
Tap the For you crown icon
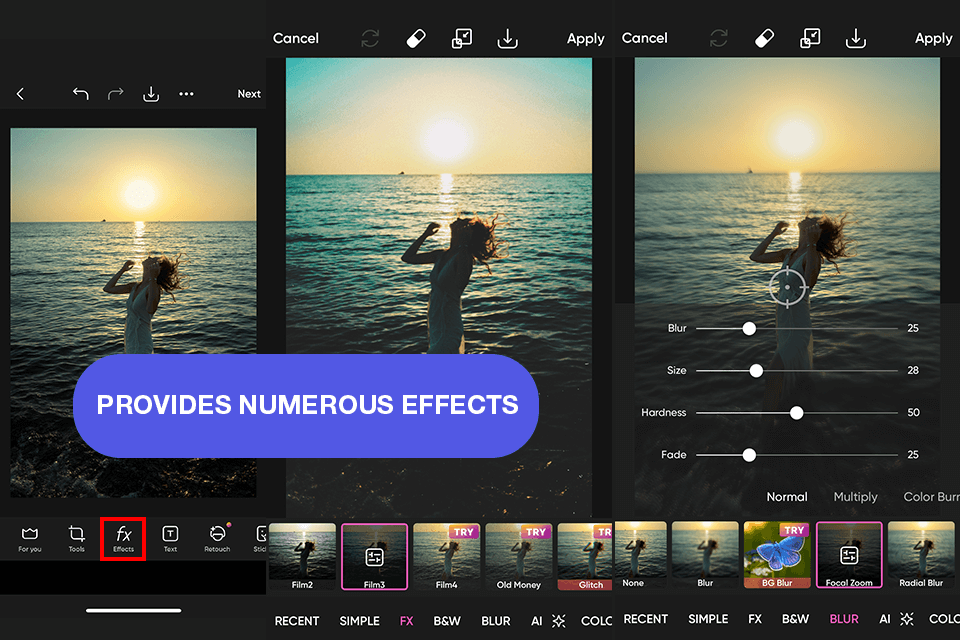tap(30, 538)
